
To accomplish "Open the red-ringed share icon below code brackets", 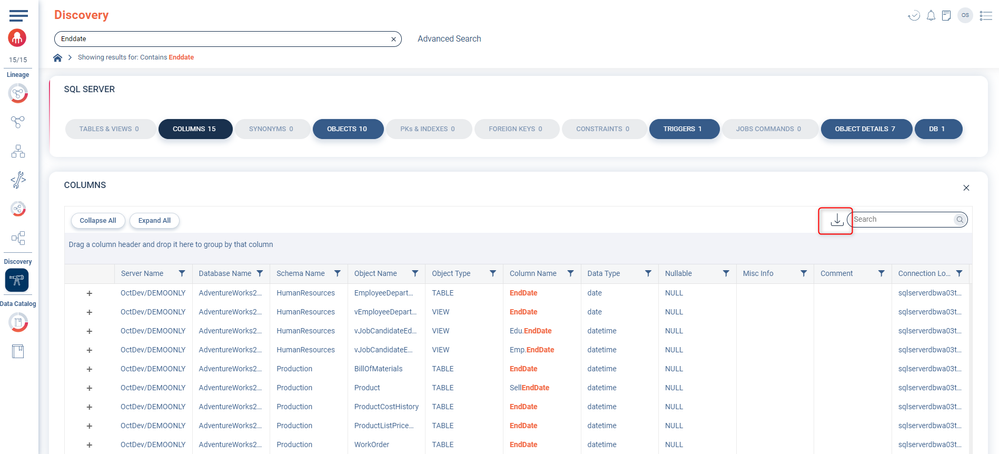I will 18,209.
